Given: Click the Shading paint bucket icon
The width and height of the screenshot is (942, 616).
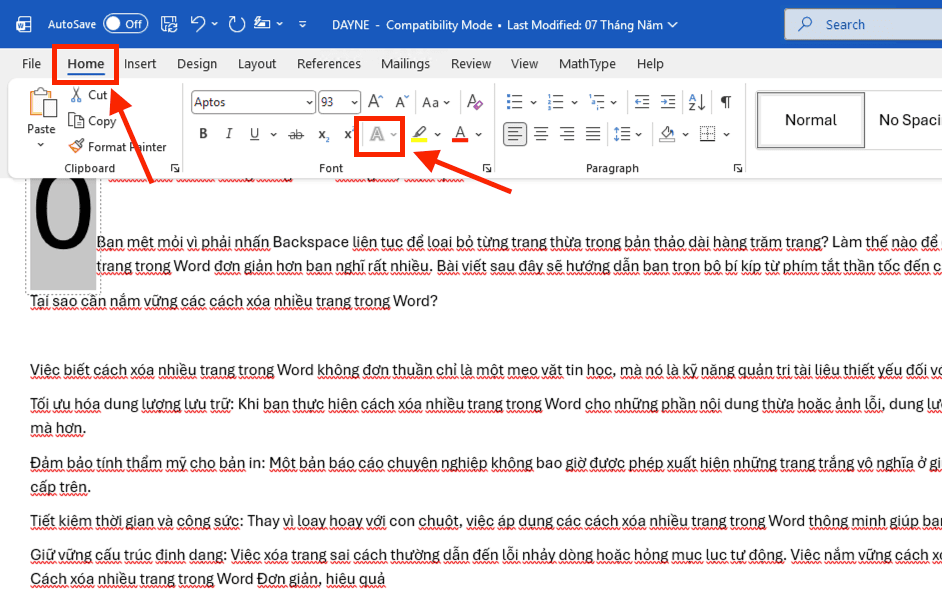Looking at the screenshot, I should click(667, 134).
